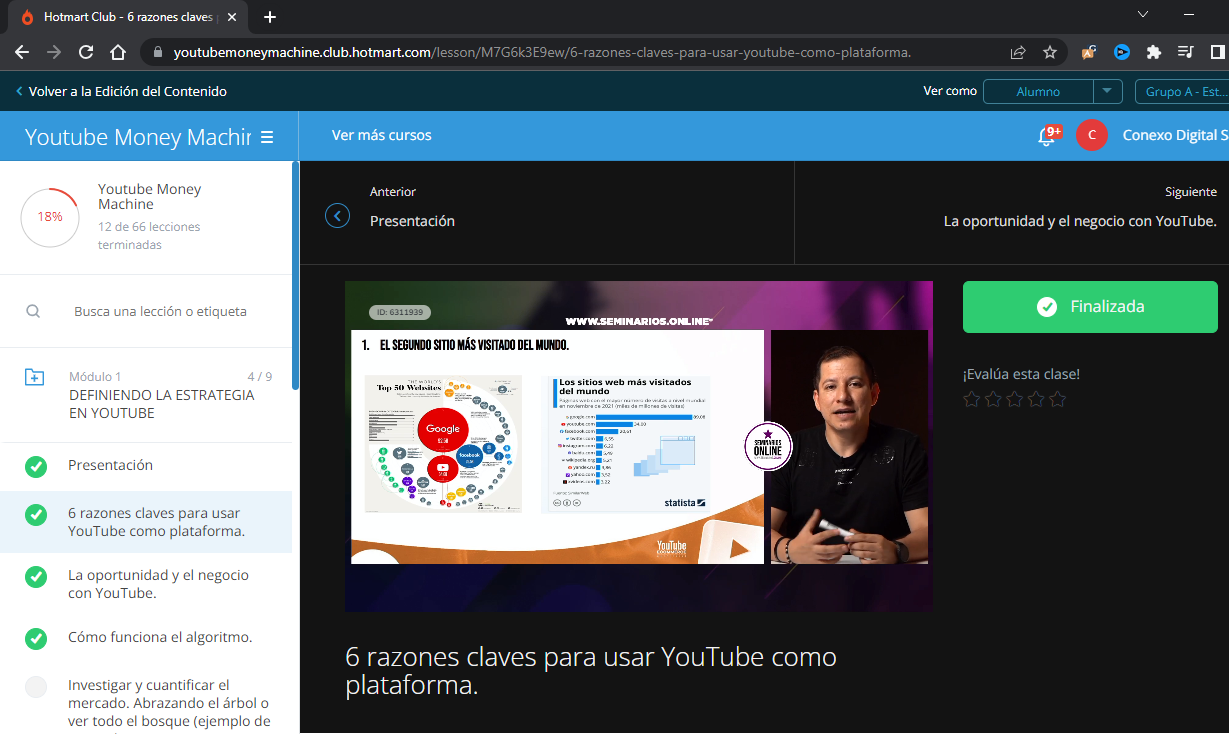This screenshot has height=734, width=1229.
Task: Go to previous lesson arrow icon
Action: click(x=338, y=216)
